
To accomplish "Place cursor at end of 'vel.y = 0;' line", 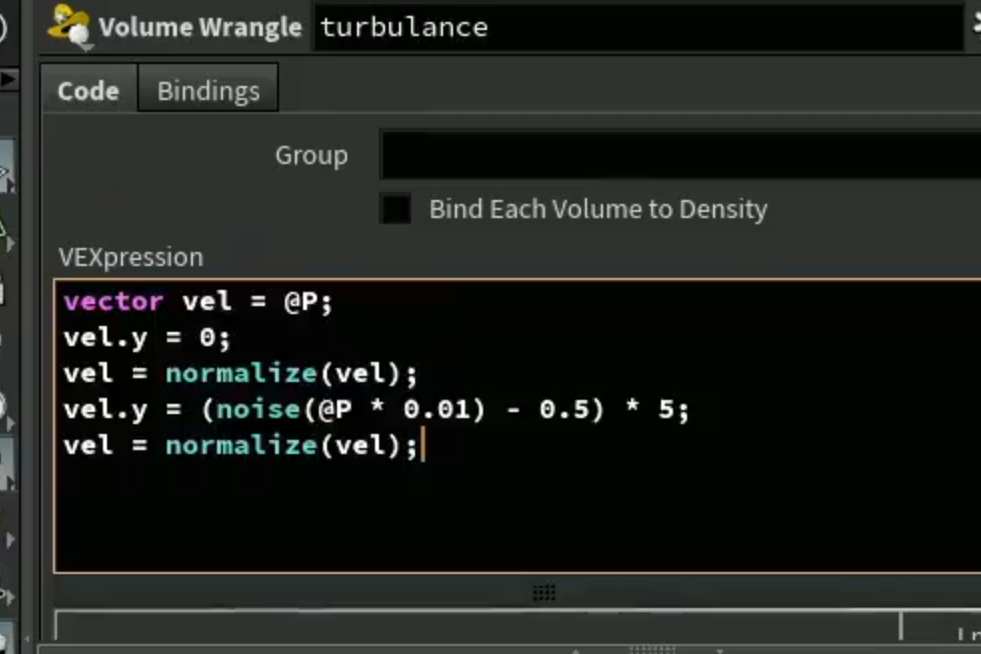I will tap(233, 338).
